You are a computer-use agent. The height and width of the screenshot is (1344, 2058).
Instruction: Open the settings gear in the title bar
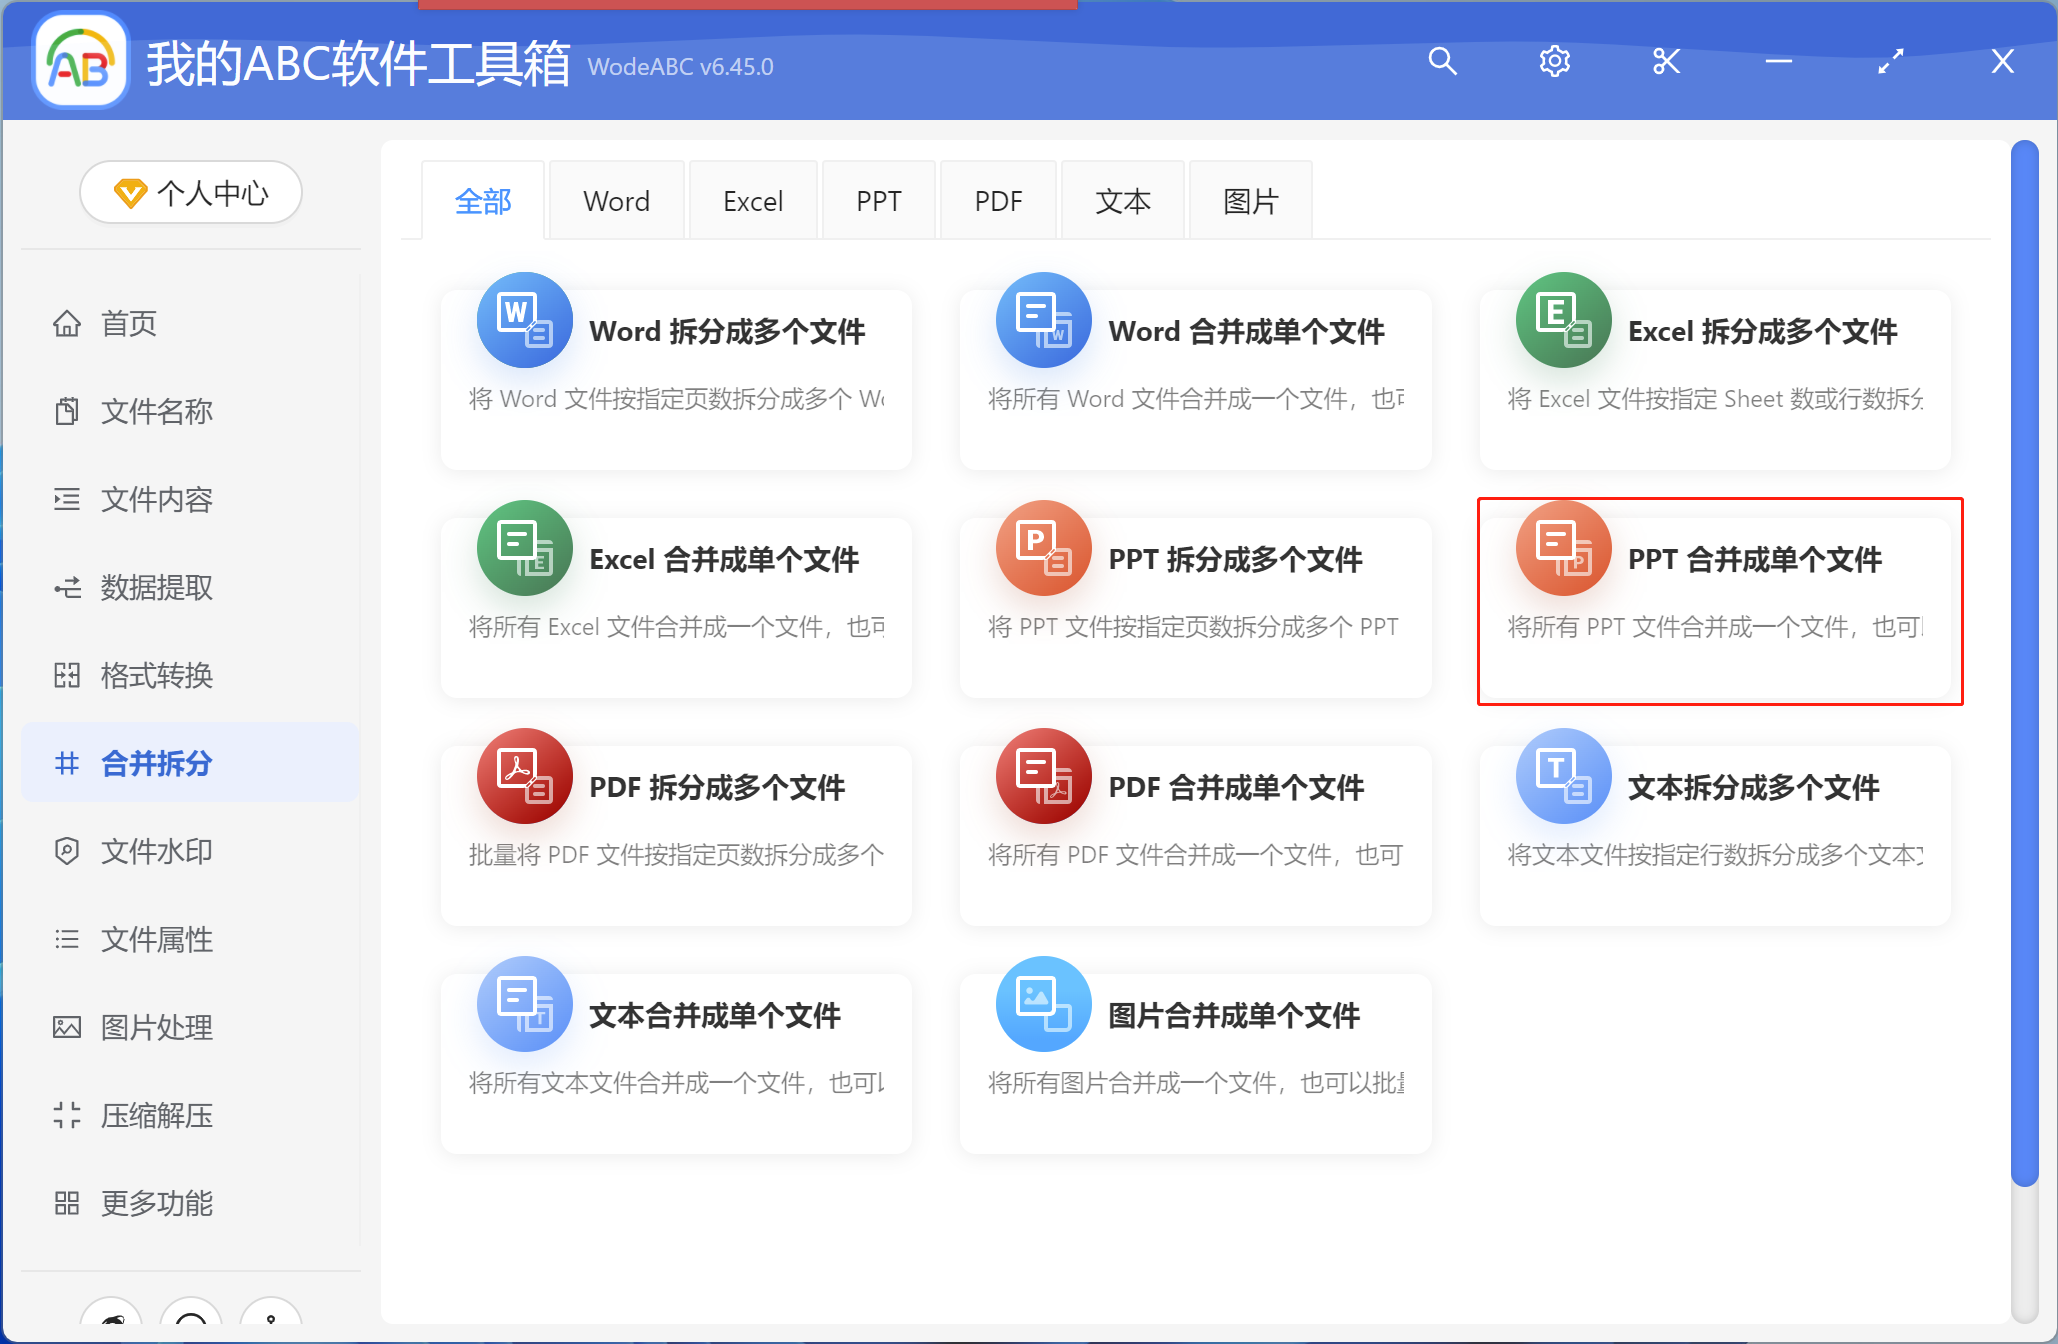(1554, 61)
